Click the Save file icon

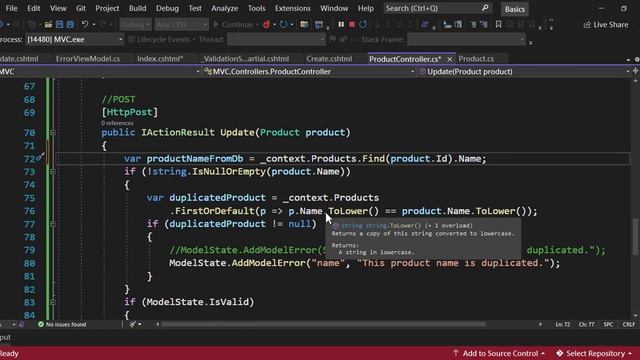[x=59, y=24]
